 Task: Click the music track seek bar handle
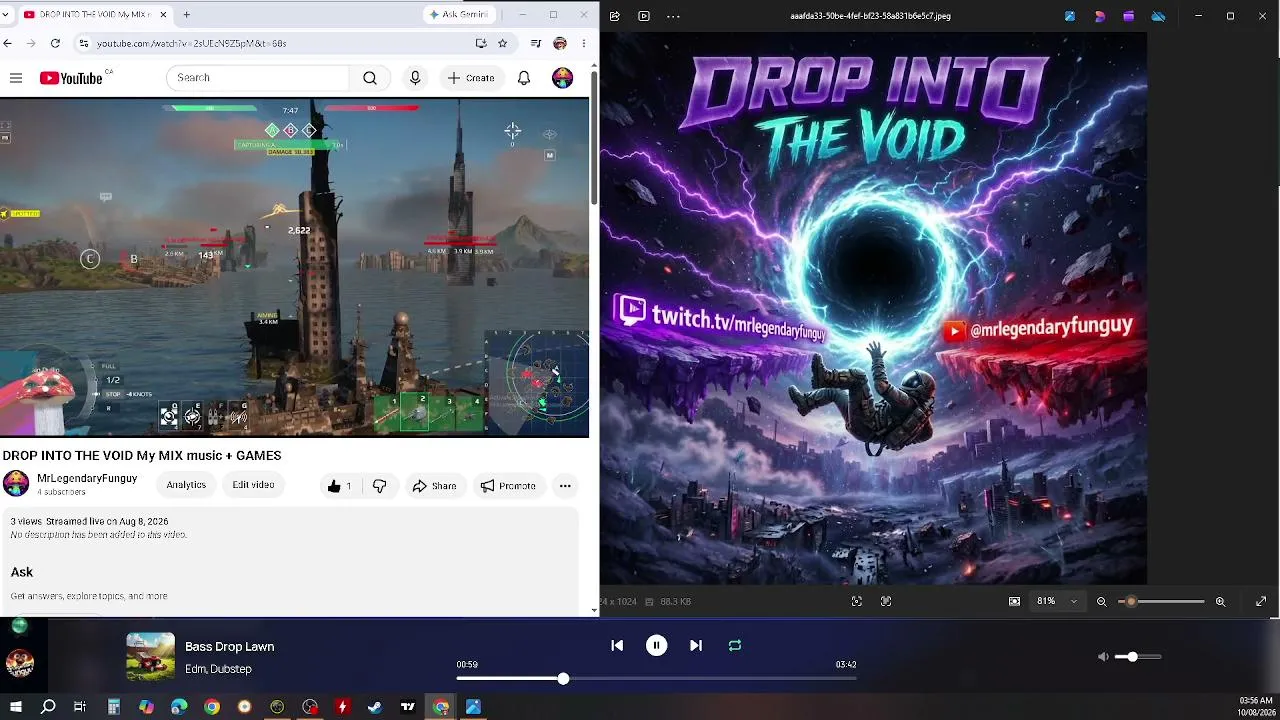coord(563,679)
